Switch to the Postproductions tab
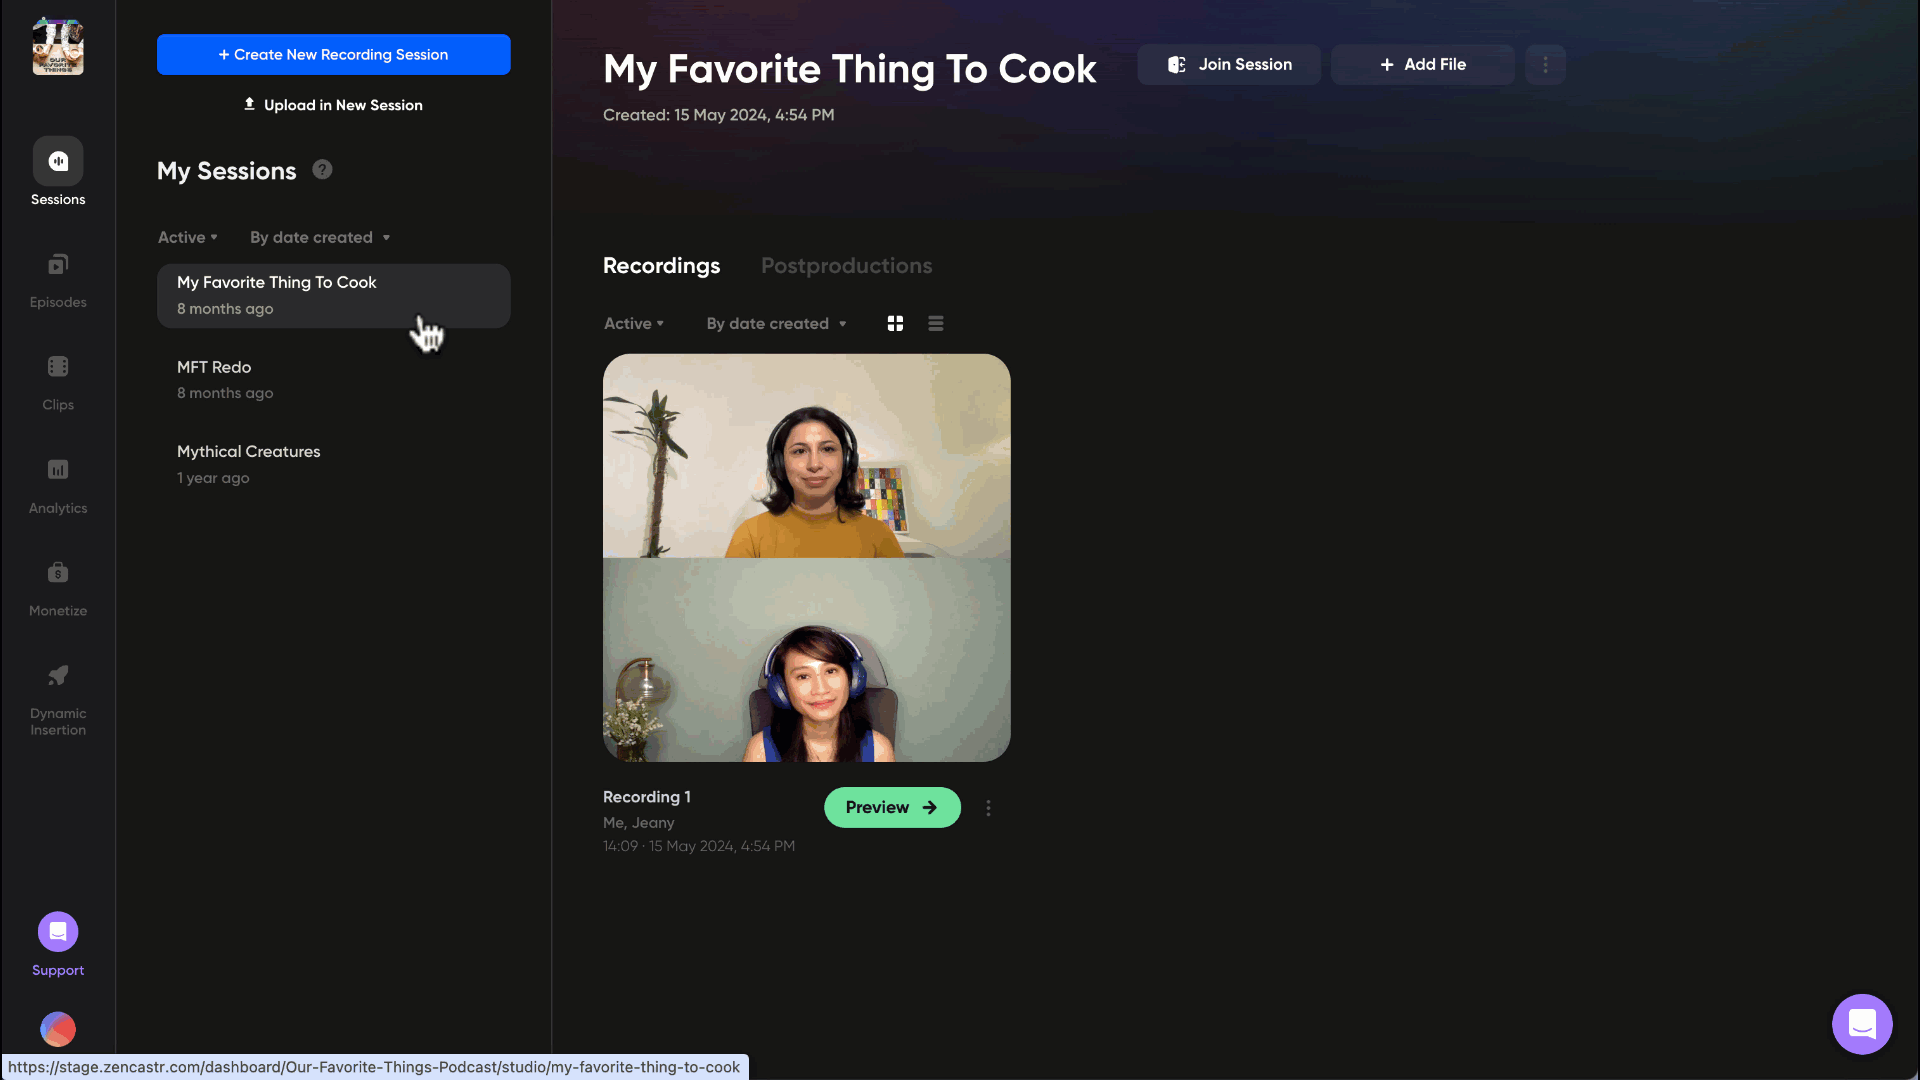The image size is (1920, 1080). (x=846, y=266)
